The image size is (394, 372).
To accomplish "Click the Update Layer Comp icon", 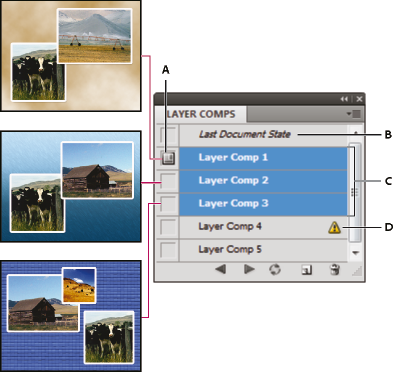I will coord(275,269).
